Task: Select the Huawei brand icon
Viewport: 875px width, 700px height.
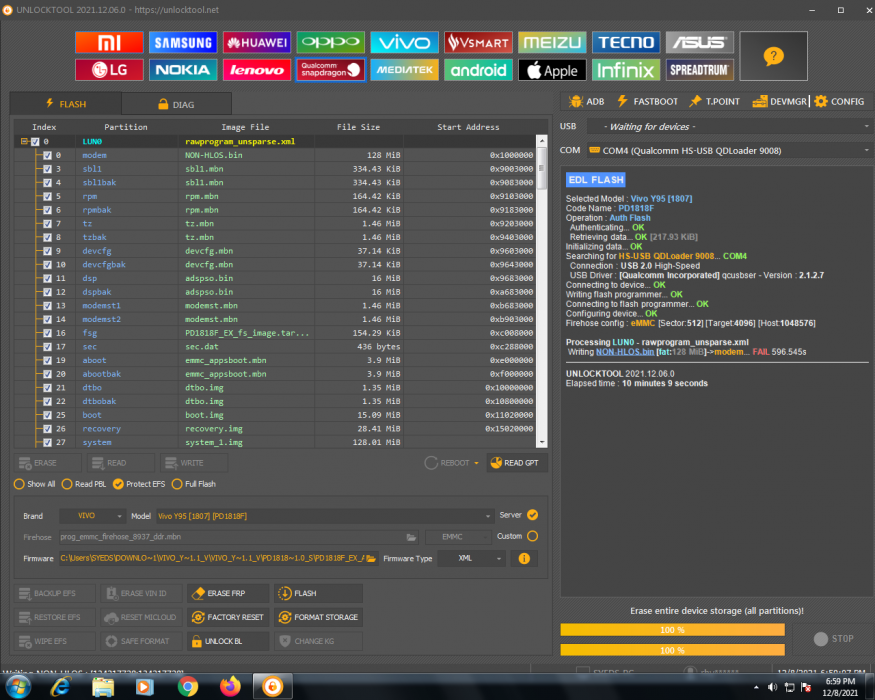Action: tap(257, 42)
